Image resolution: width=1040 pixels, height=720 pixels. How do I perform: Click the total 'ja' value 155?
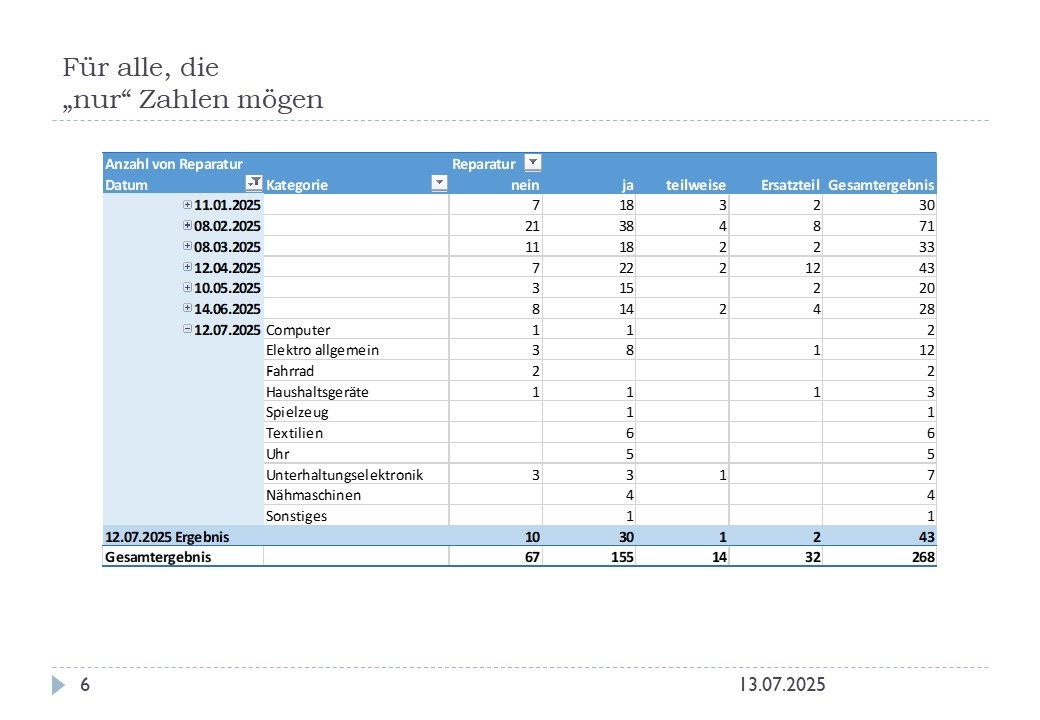pos(622,557)
